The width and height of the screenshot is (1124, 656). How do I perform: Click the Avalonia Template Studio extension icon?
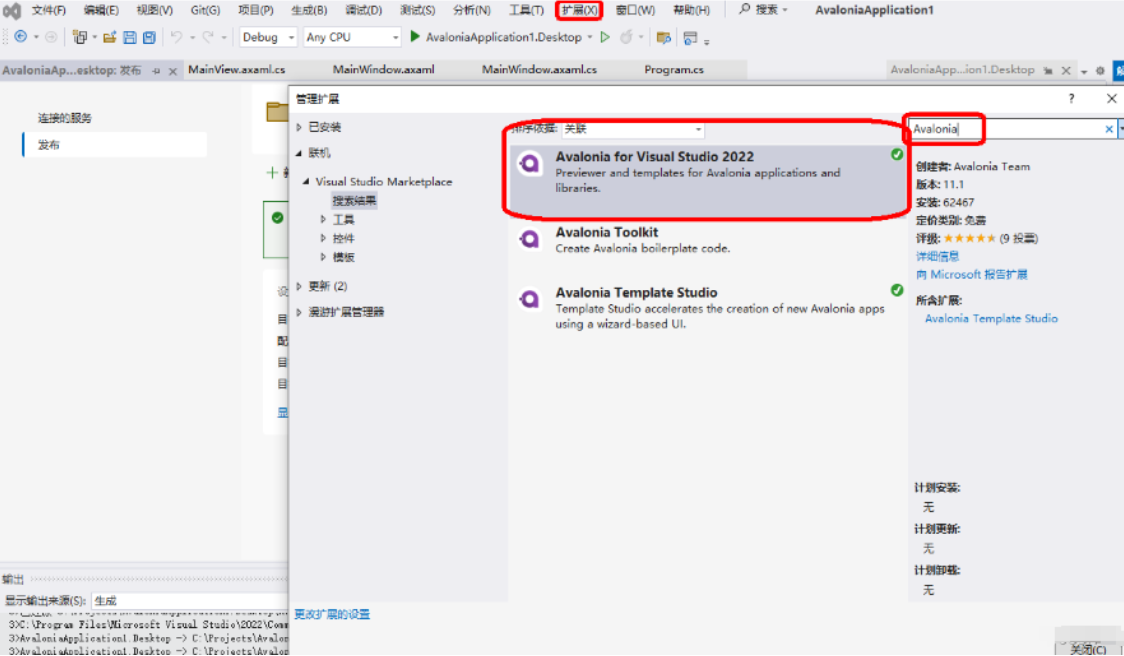(530, 299)
